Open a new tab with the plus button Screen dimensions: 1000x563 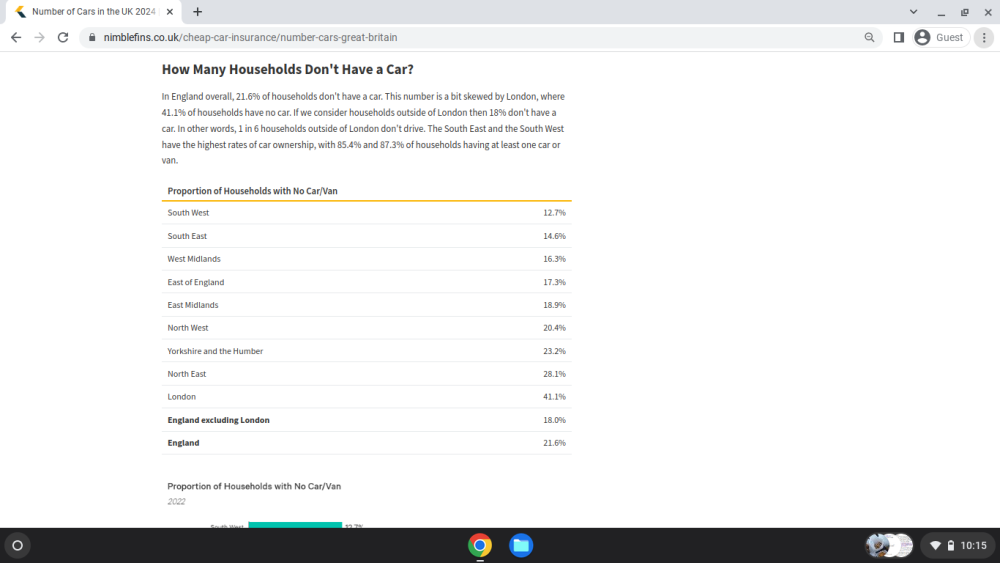tap(198, 11)
